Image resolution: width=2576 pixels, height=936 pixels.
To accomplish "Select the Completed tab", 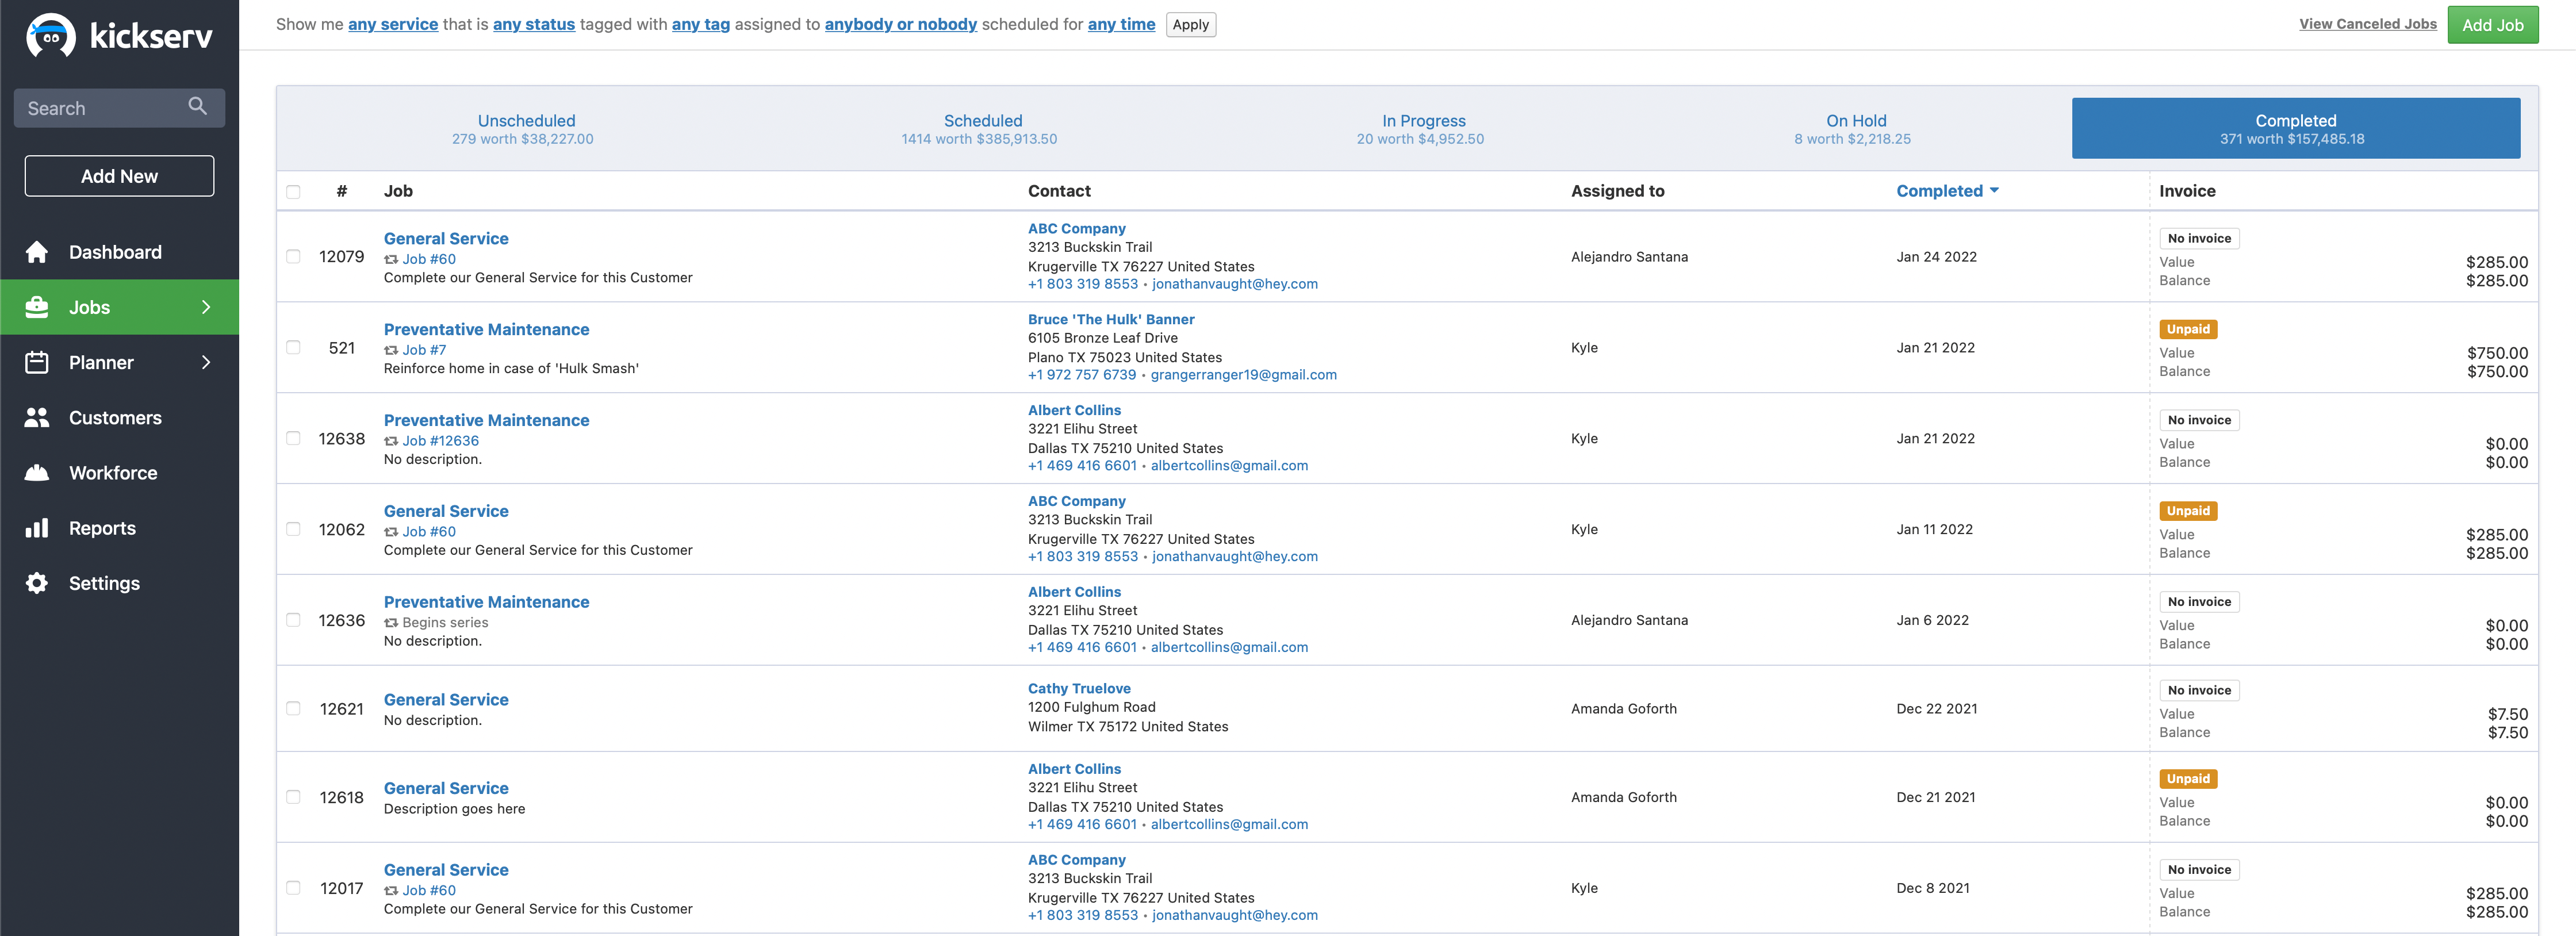I will (x=2295, y=129).
